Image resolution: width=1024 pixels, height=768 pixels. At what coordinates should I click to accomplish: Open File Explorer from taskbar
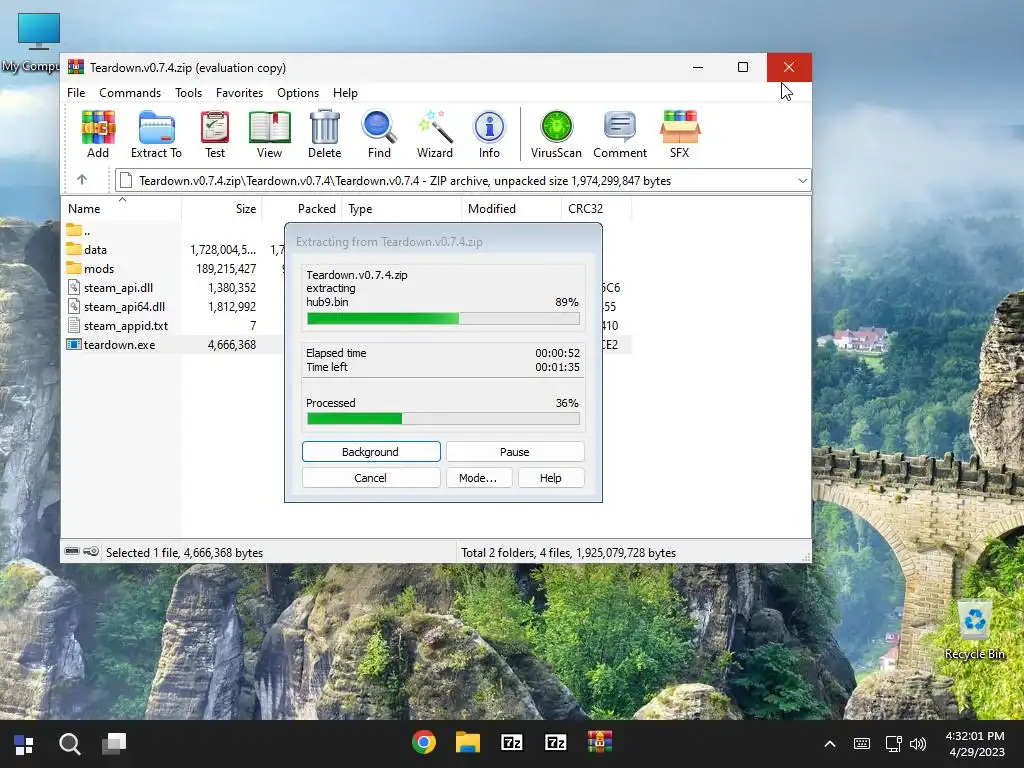(468, 743)
